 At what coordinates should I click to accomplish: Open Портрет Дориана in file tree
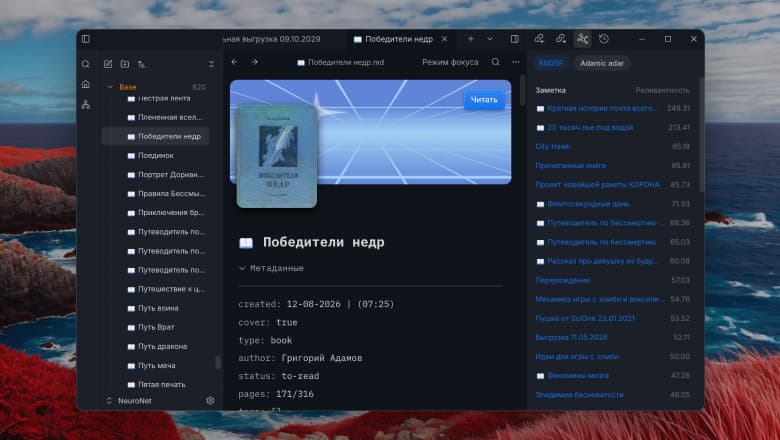[x=171, y=175]
